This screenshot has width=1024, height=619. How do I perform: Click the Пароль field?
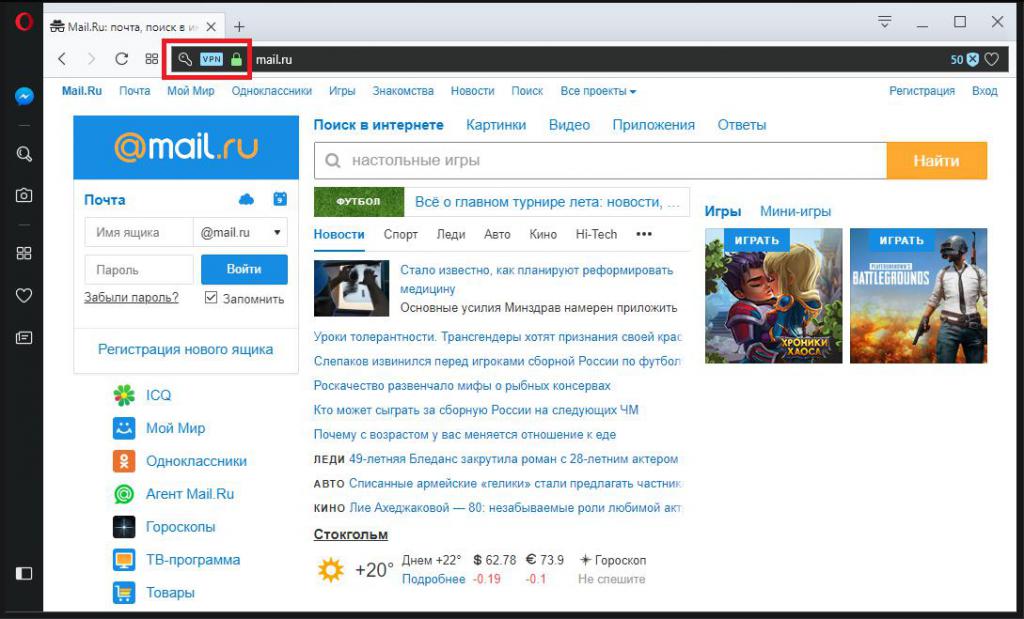(x=139, y=270)
